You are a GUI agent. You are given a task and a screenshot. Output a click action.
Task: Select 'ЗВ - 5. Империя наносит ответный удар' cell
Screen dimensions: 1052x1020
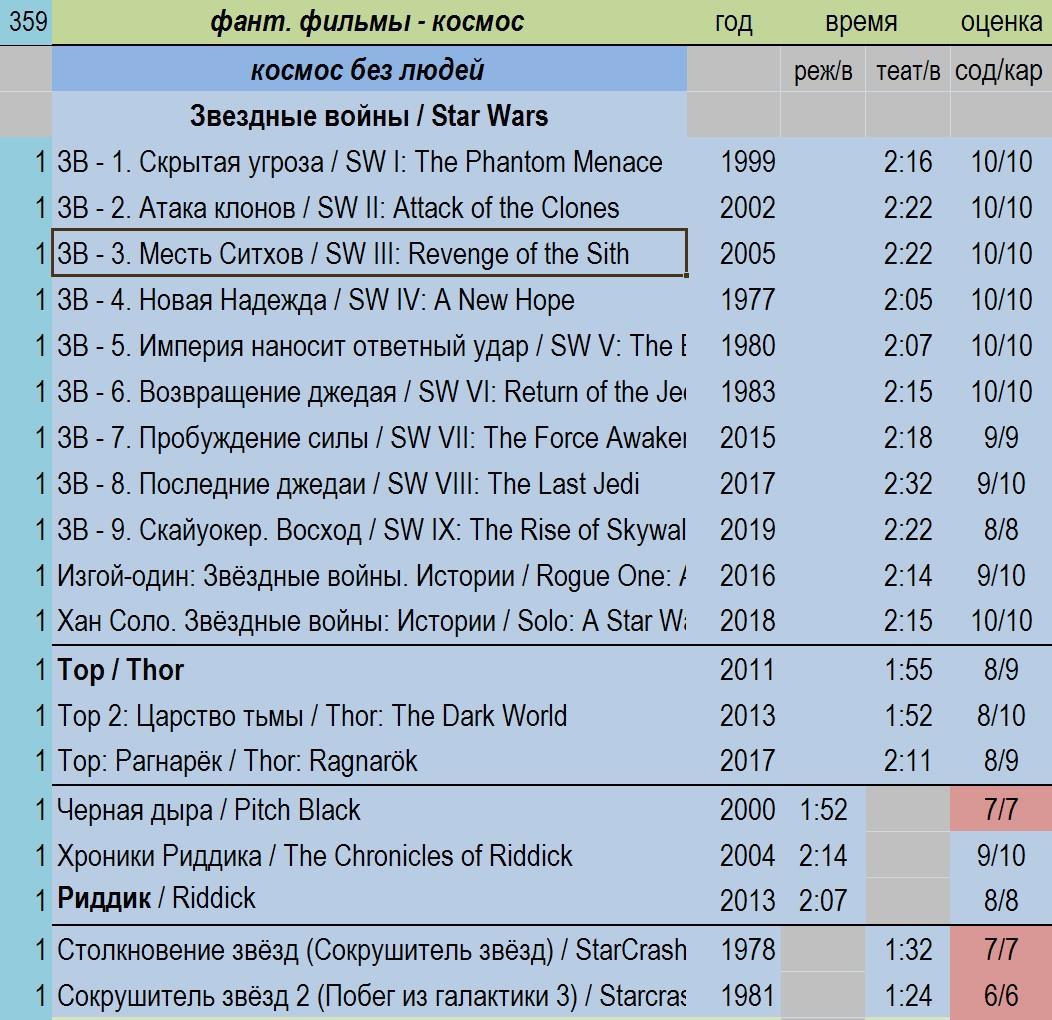coord(369,346)
